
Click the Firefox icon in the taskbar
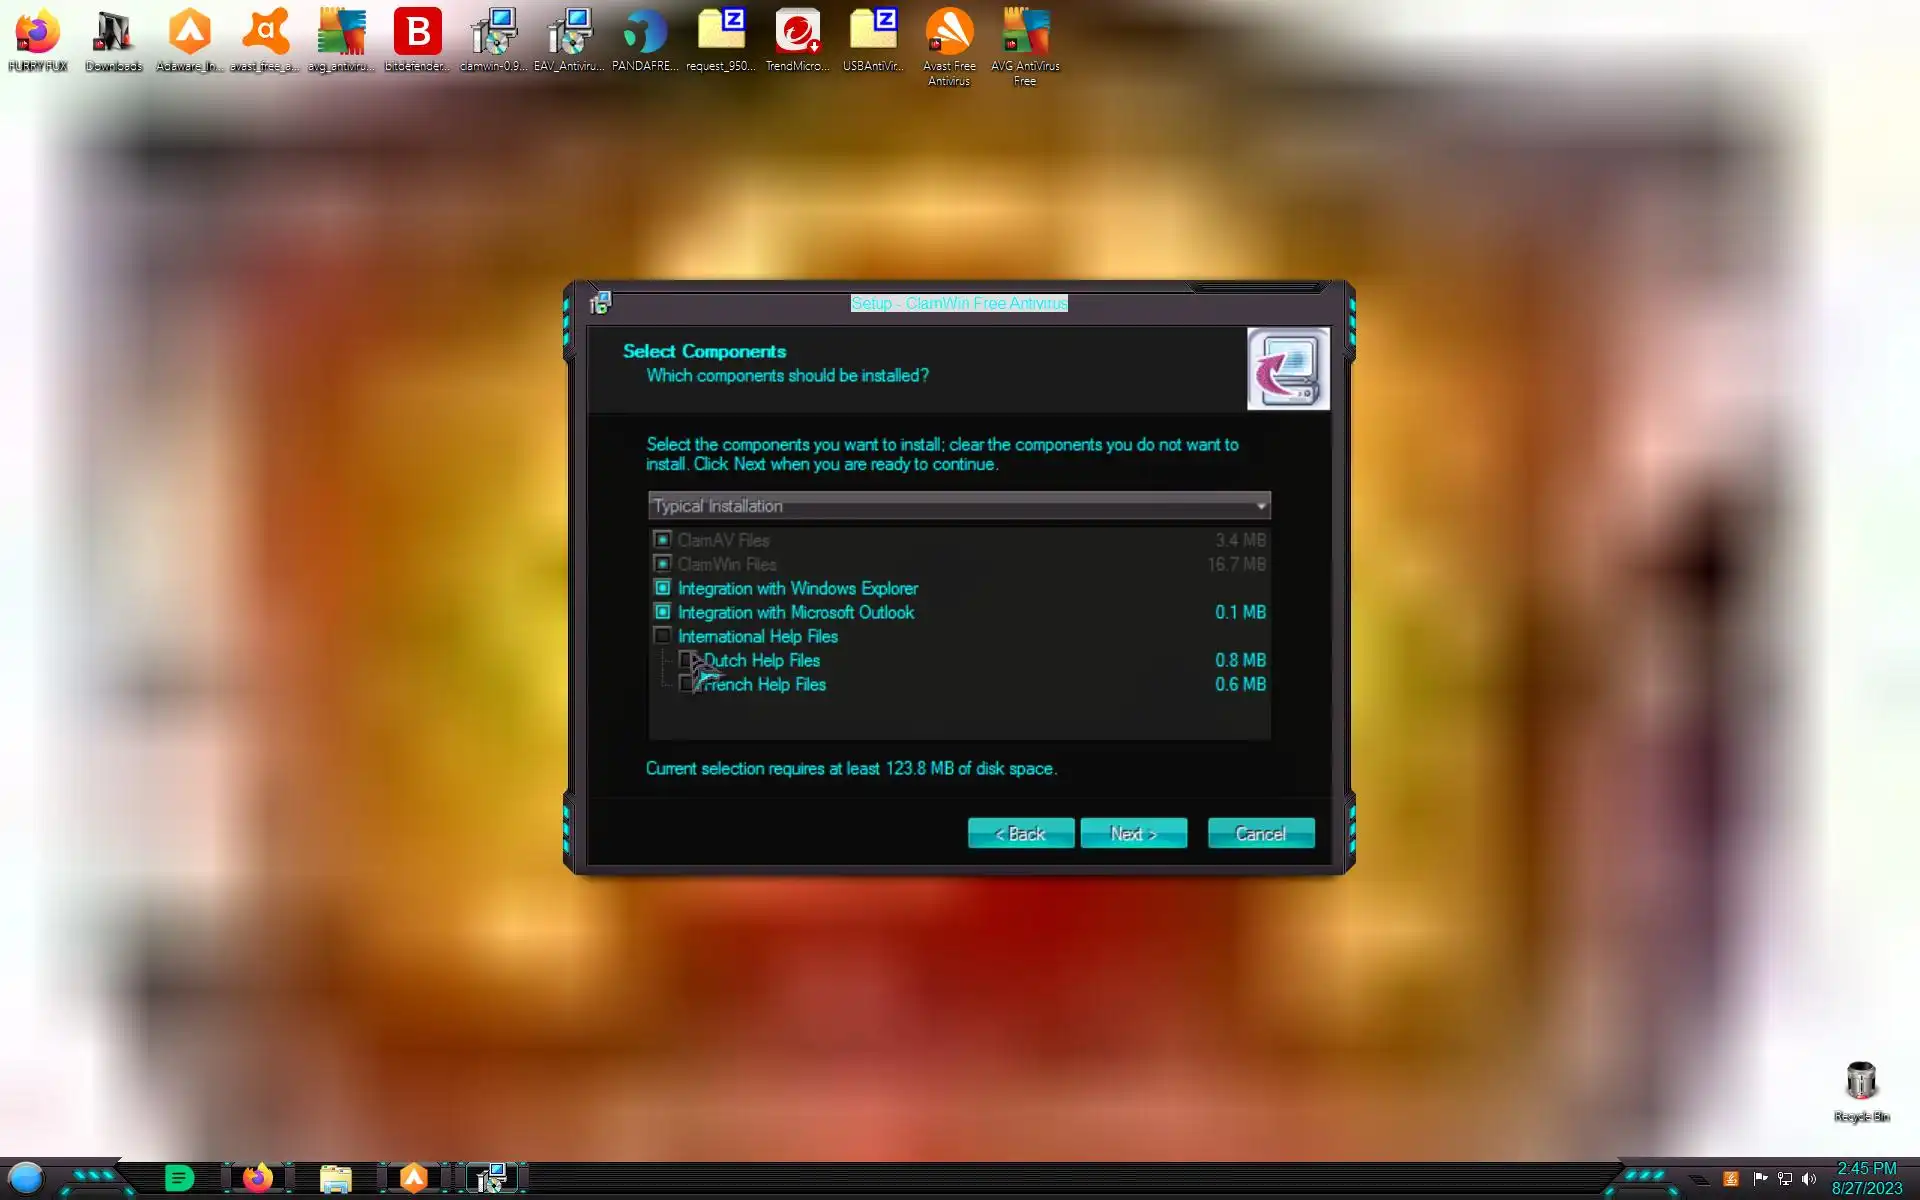pyautogui.click(x=258, y=1178)
